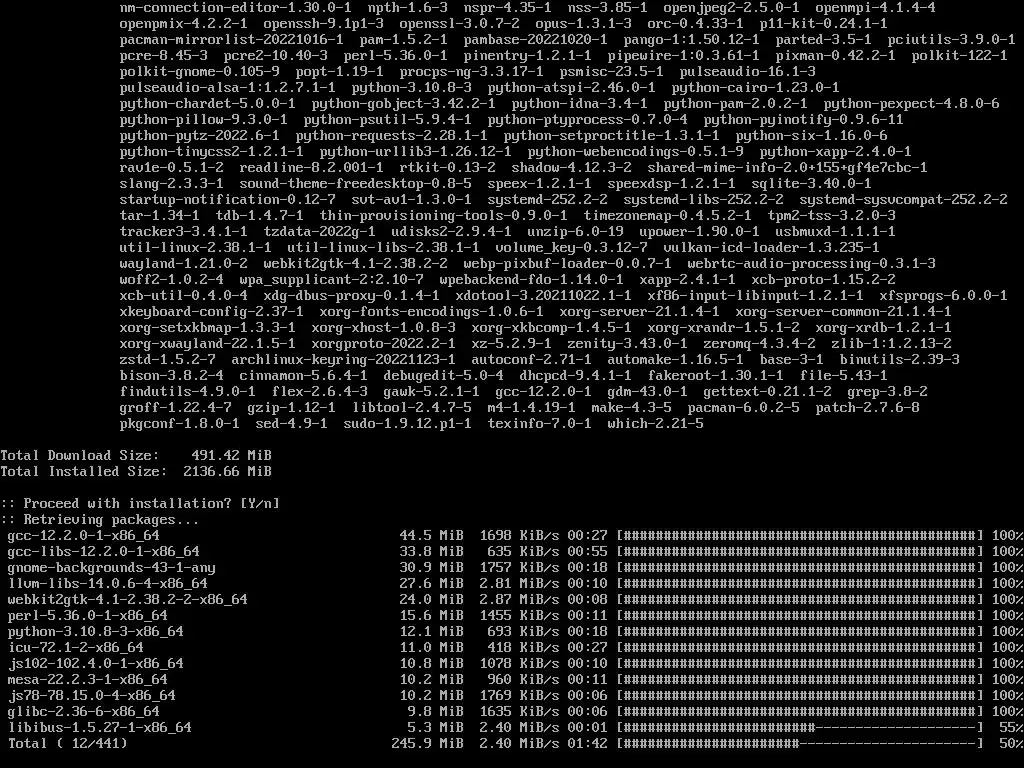Click the mesa-22.2.3-1-x86_64 package entry
Image resolution: width=1024 pixels, height=768 pixels.
[x=88, y=679]
